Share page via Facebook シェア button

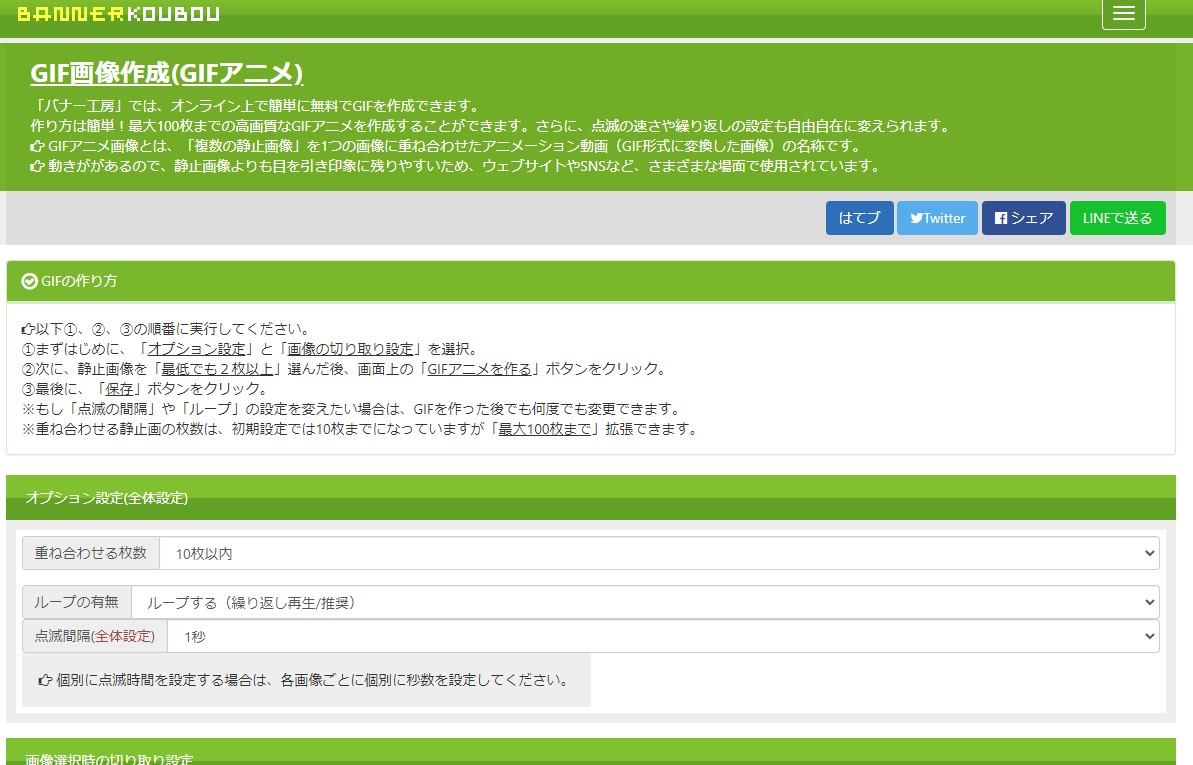point(1023,218)
